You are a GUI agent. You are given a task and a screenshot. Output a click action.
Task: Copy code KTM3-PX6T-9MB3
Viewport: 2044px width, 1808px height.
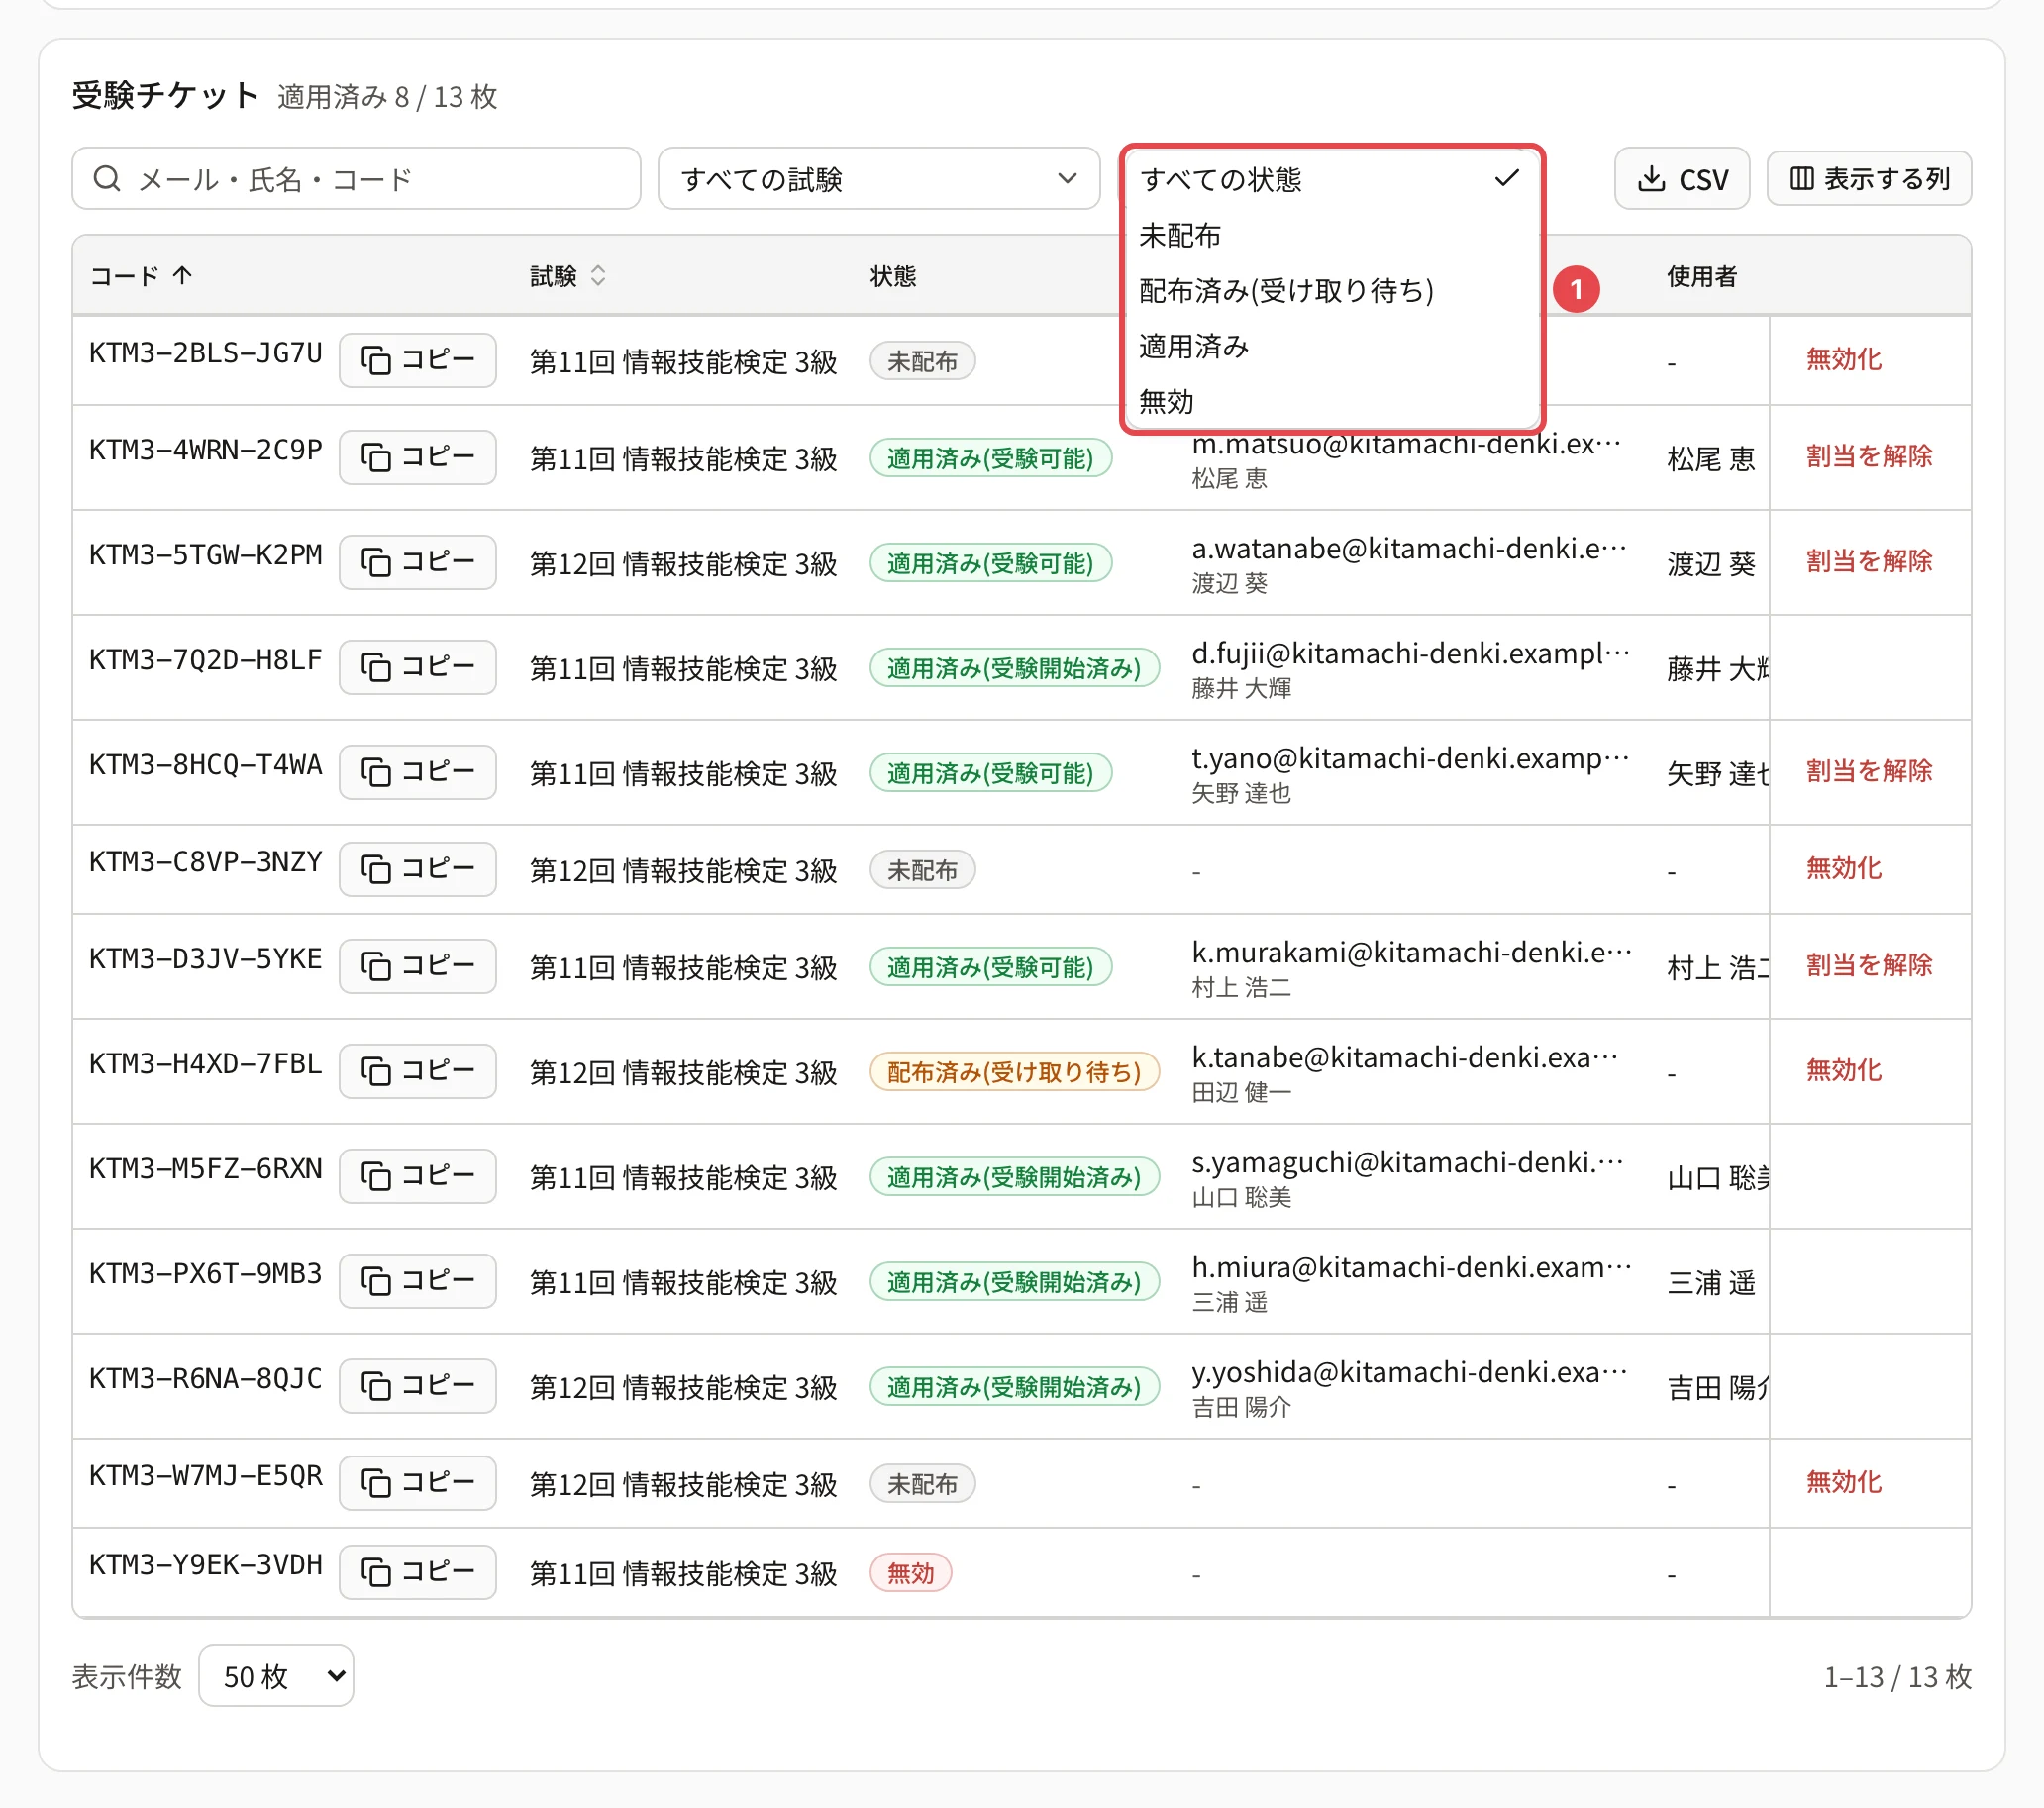(x=417, y=1281)
